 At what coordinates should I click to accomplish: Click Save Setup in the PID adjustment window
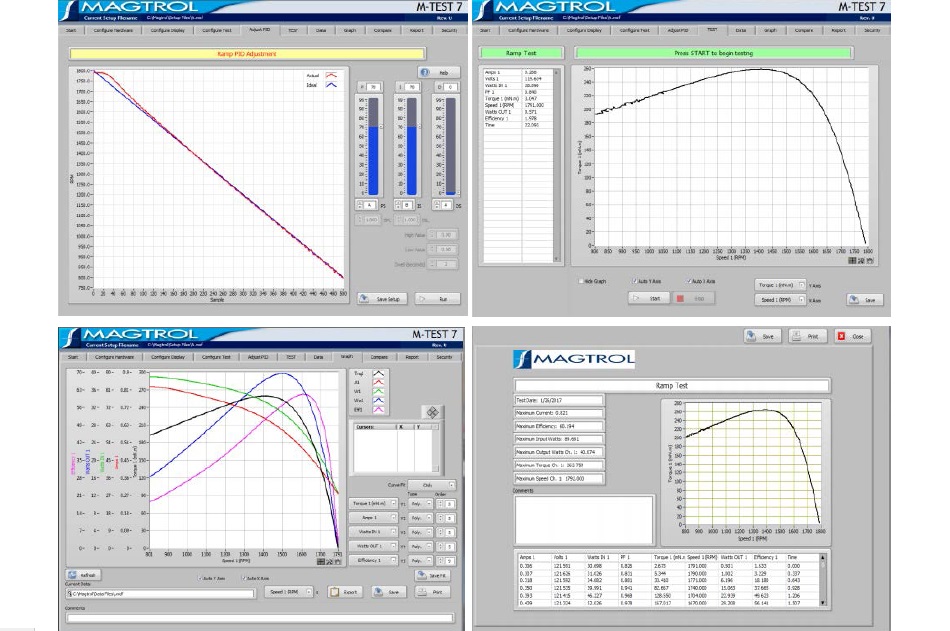click(382, 299)
